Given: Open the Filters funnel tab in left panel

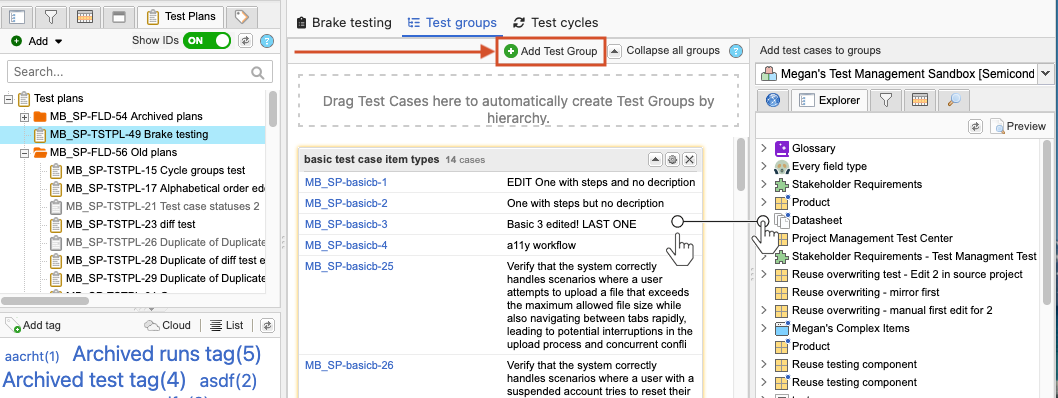Looking at the screenshot, I should 51,17.
